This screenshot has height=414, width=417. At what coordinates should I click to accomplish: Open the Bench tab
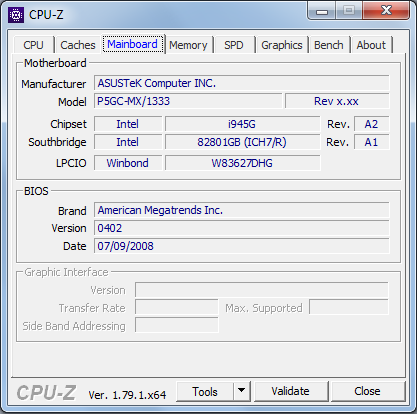click(329, 45)
